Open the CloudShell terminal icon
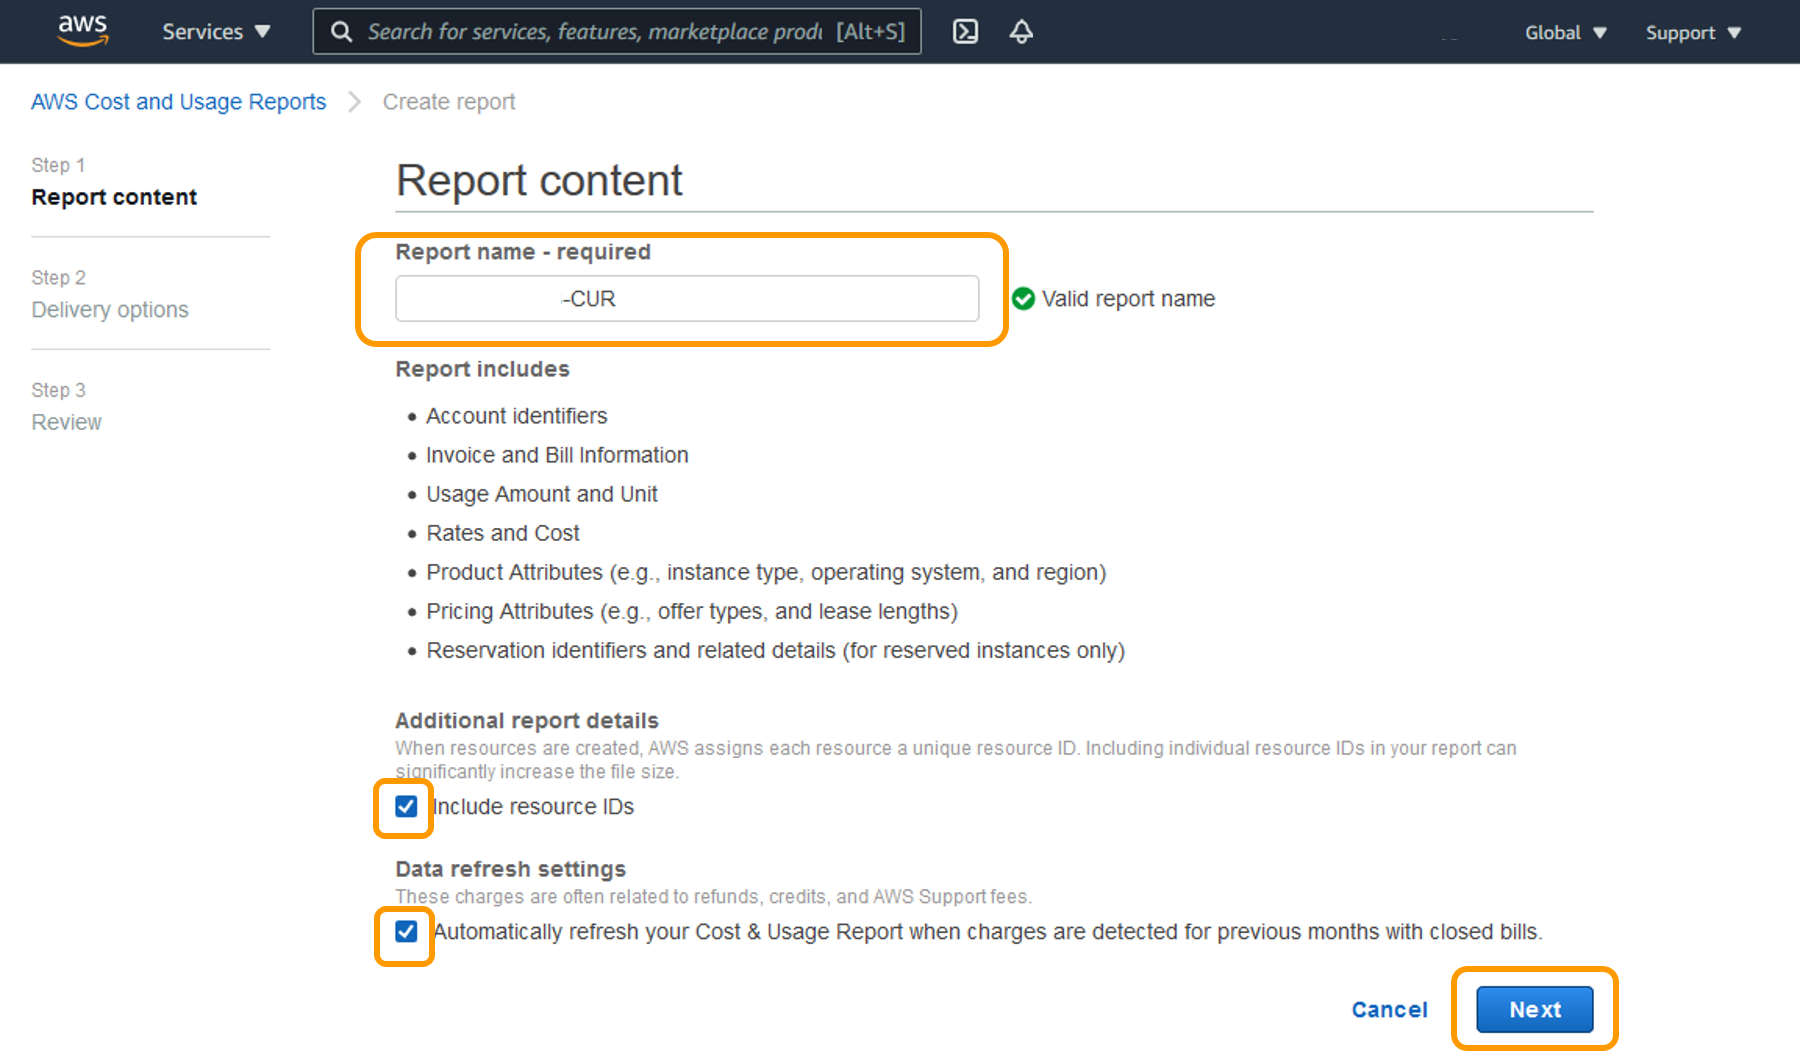Image resolution: width=1800 pixels, height=1062 pixels. coord(965,32)
